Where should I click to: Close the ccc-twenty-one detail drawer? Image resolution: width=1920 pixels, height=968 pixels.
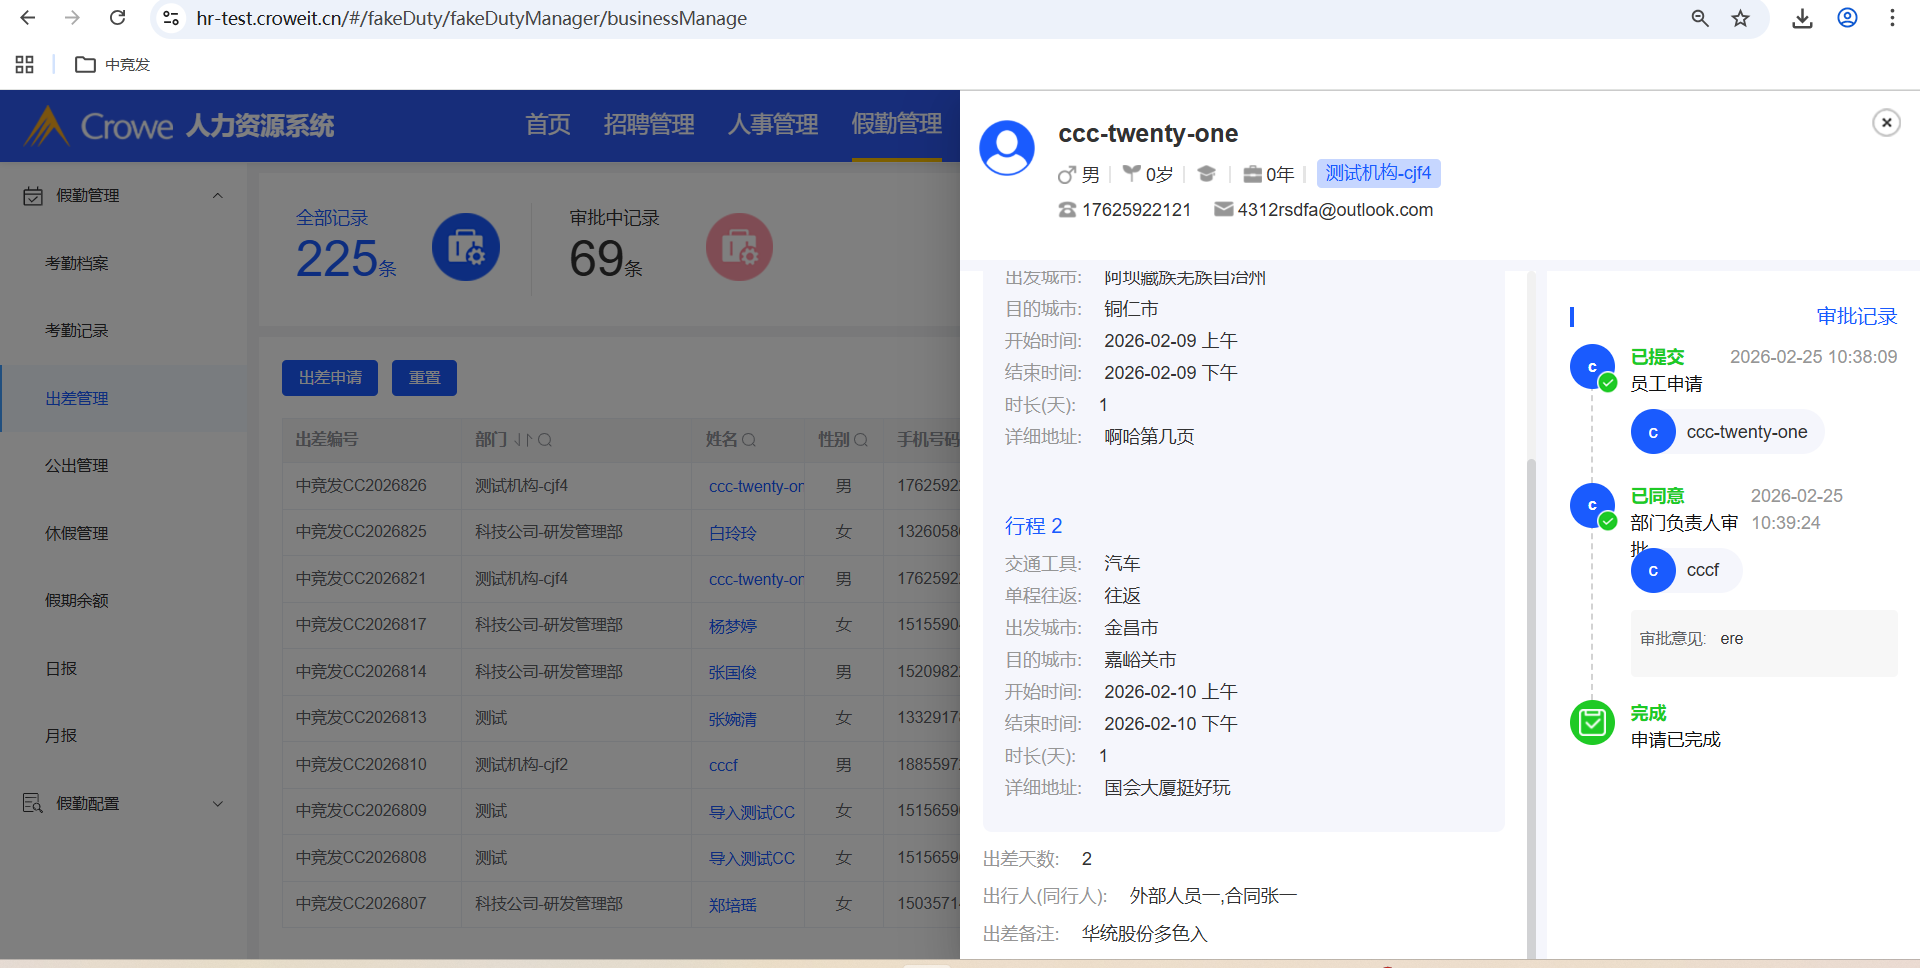click(x=1886, y=123)
